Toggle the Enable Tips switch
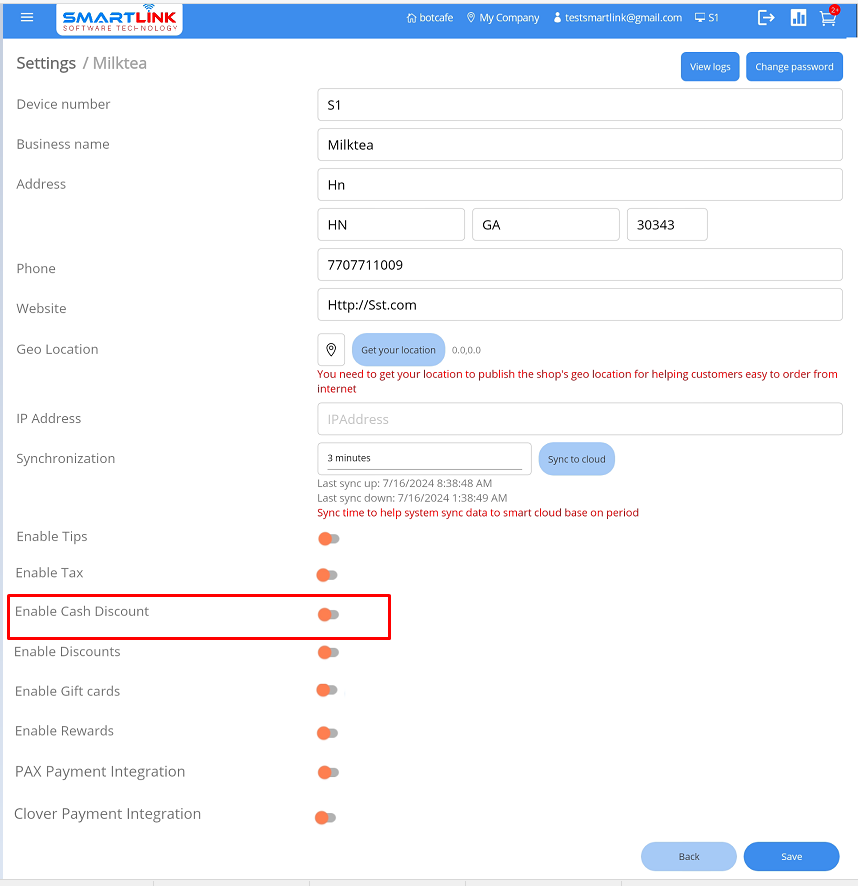Image resolution: width=858 pixels, height=886 pixels. (x=328, y=539)
